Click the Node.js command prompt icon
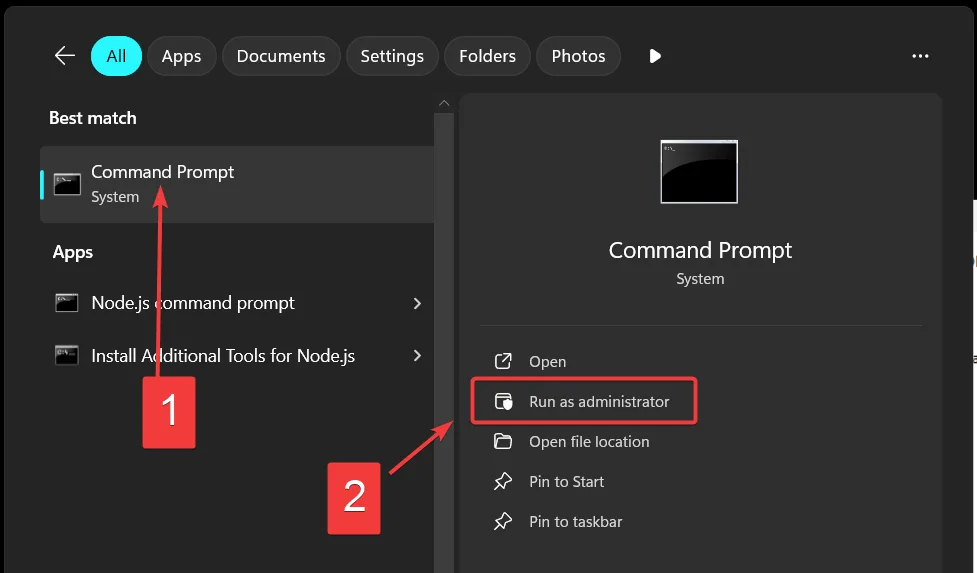 click(67, 303)
